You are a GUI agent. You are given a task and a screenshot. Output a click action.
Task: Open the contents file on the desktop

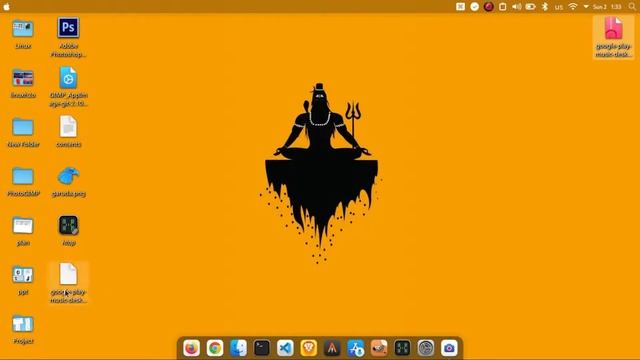(68, 127)
